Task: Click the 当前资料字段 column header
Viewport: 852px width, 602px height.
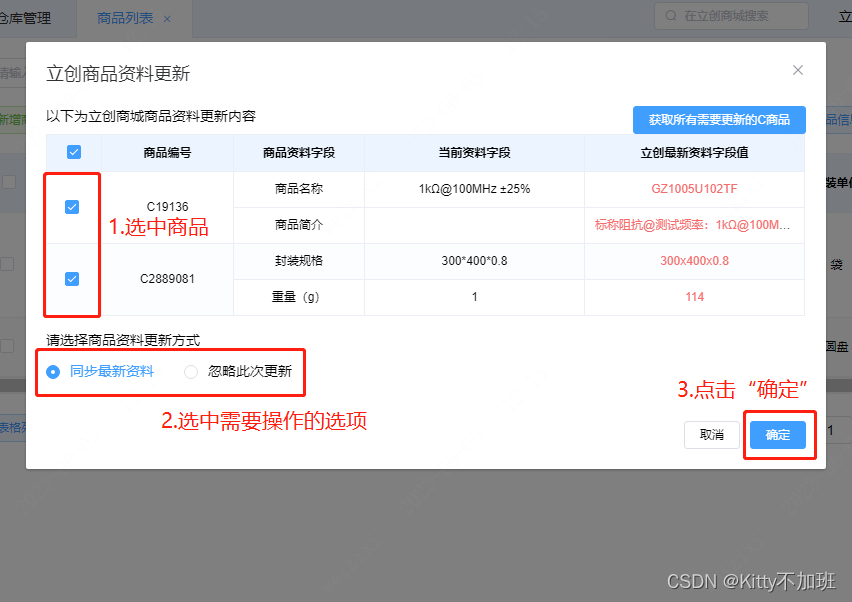Action: pyautogui.click(x=474, y=153)
